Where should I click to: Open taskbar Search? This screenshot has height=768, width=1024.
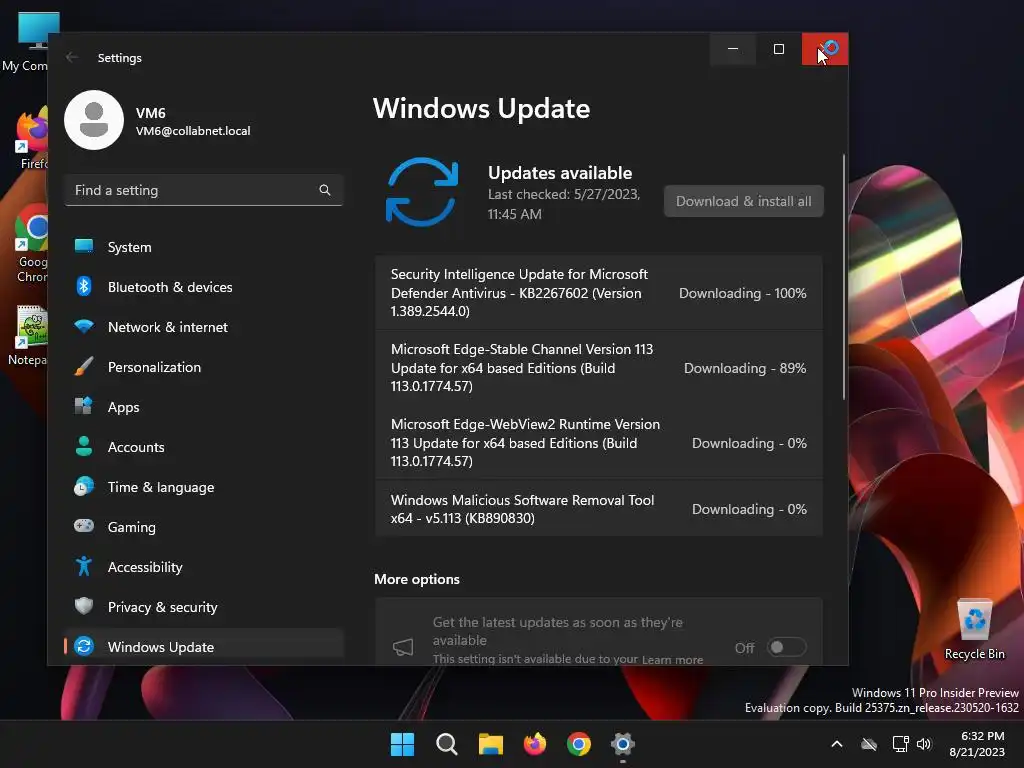(x=447, y=744)
